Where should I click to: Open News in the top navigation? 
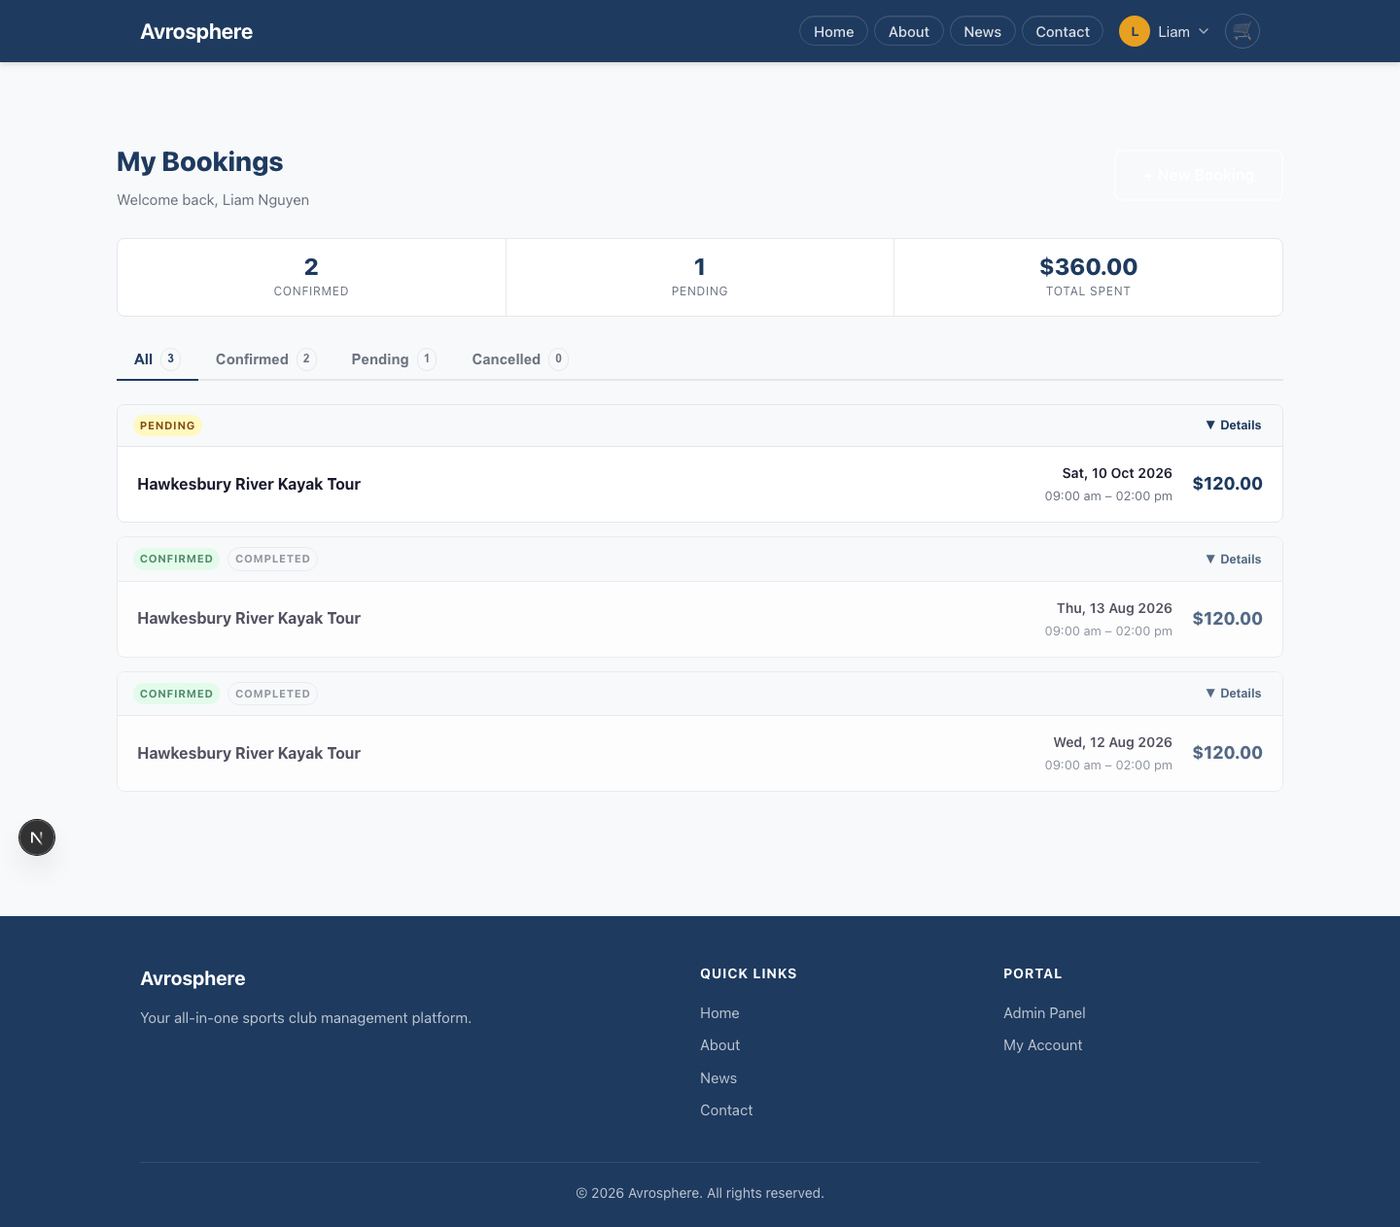click(x=982, y=31)
